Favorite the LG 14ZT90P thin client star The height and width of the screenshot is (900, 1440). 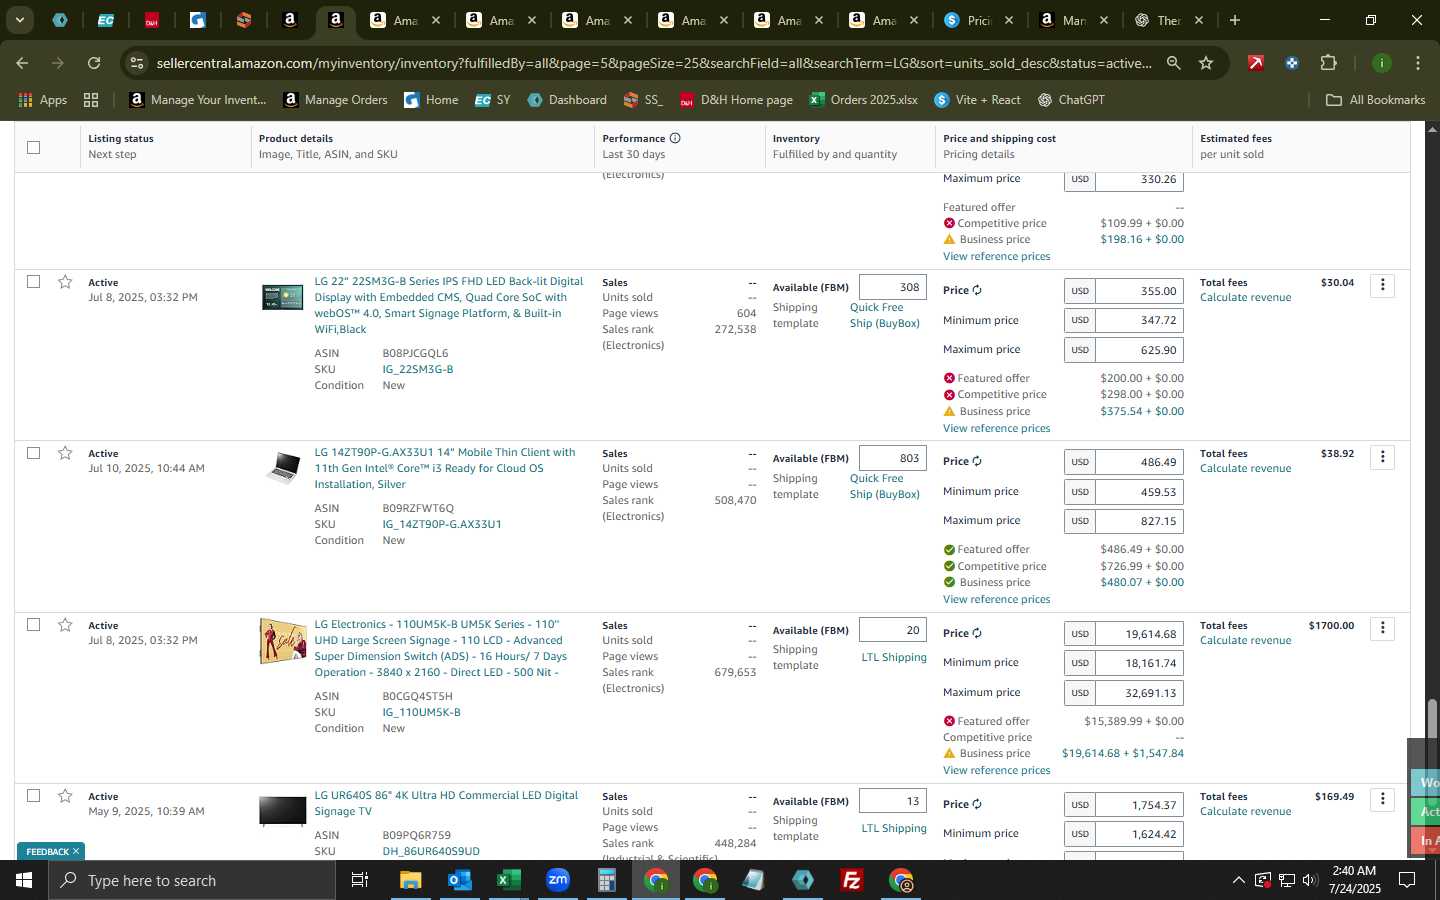tap(65, 453)
